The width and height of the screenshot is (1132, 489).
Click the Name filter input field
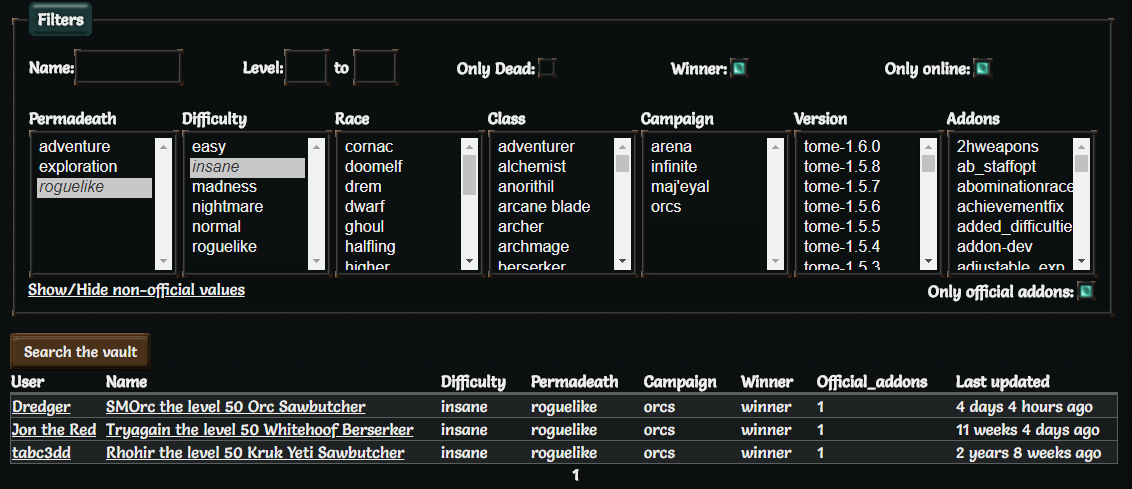pyautogui.click(x=129, y=68)
